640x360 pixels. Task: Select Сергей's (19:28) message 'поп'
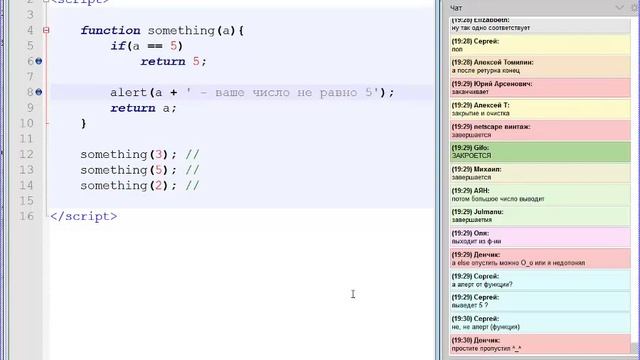pyautogui.click(x=540, y=45)
